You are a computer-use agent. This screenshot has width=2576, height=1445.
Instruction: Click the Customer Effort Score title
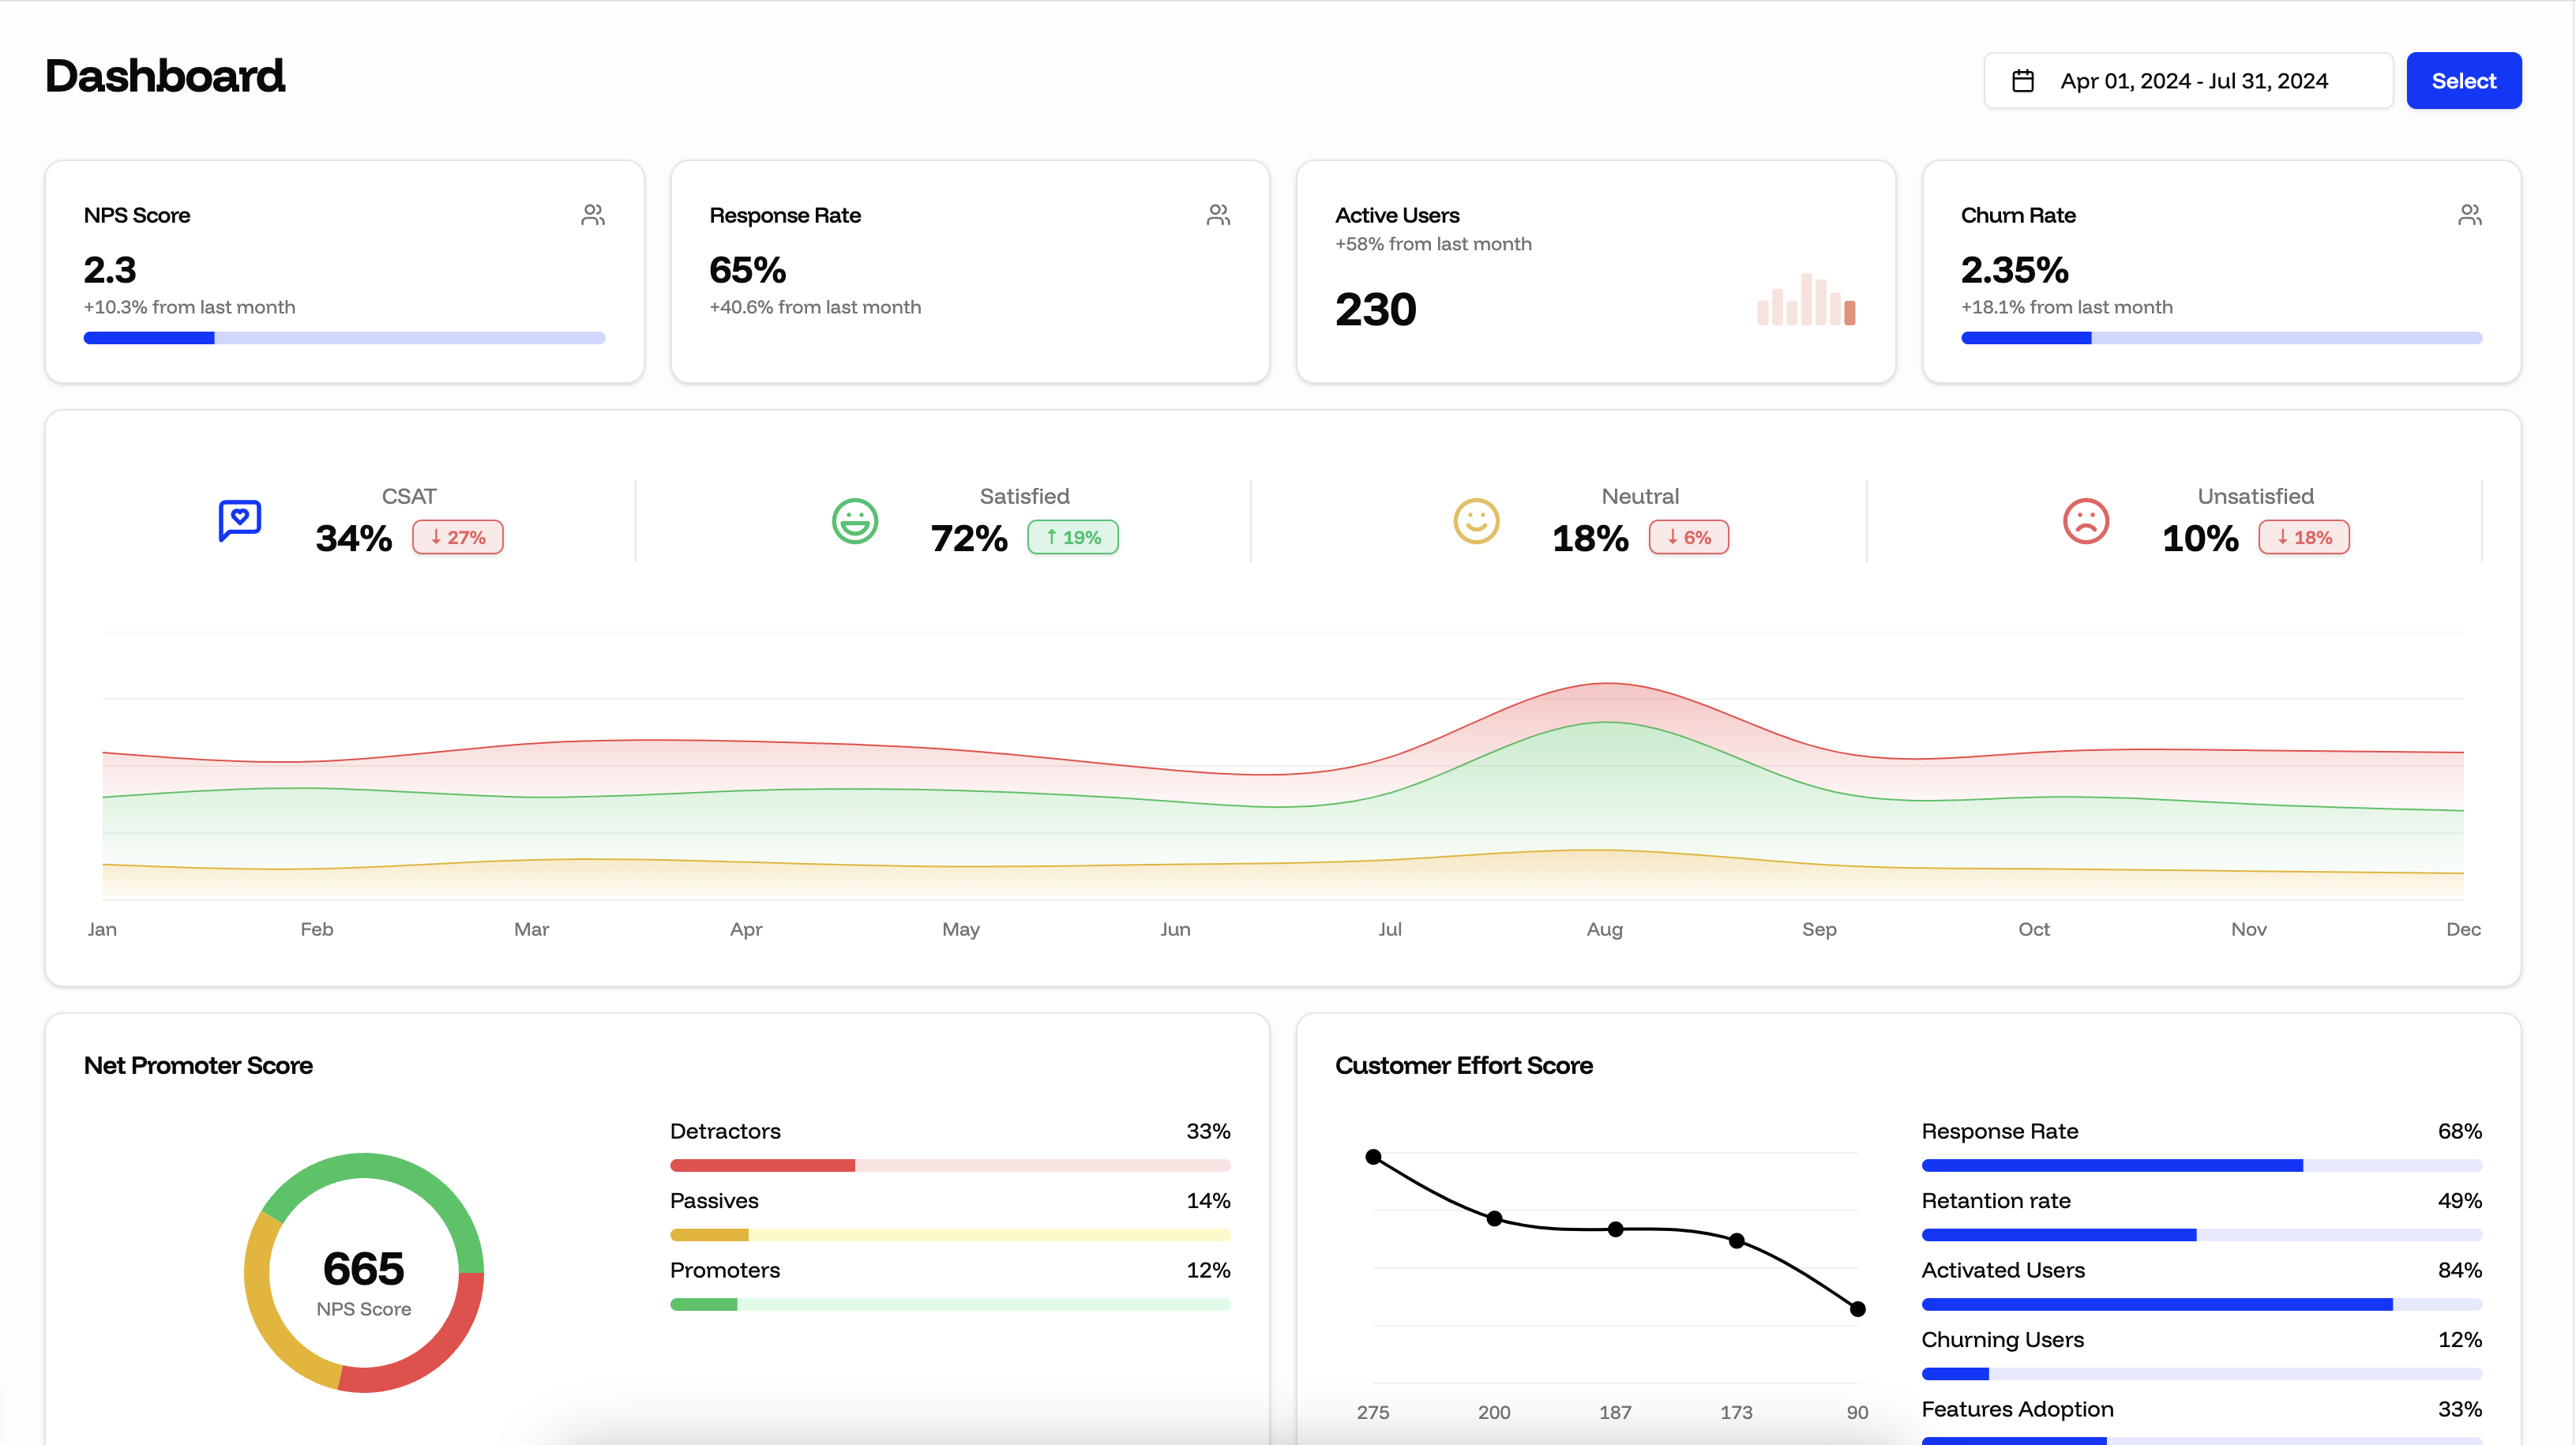click(x=1464, y=1065)
